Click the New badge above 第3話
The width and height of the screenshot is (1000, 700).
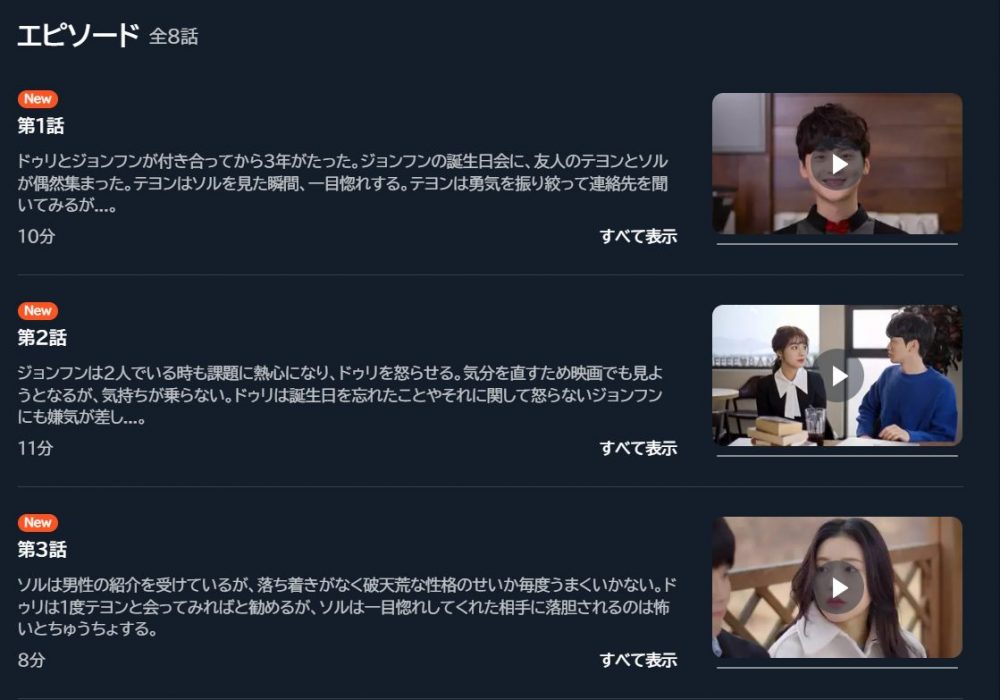point(38,522)
